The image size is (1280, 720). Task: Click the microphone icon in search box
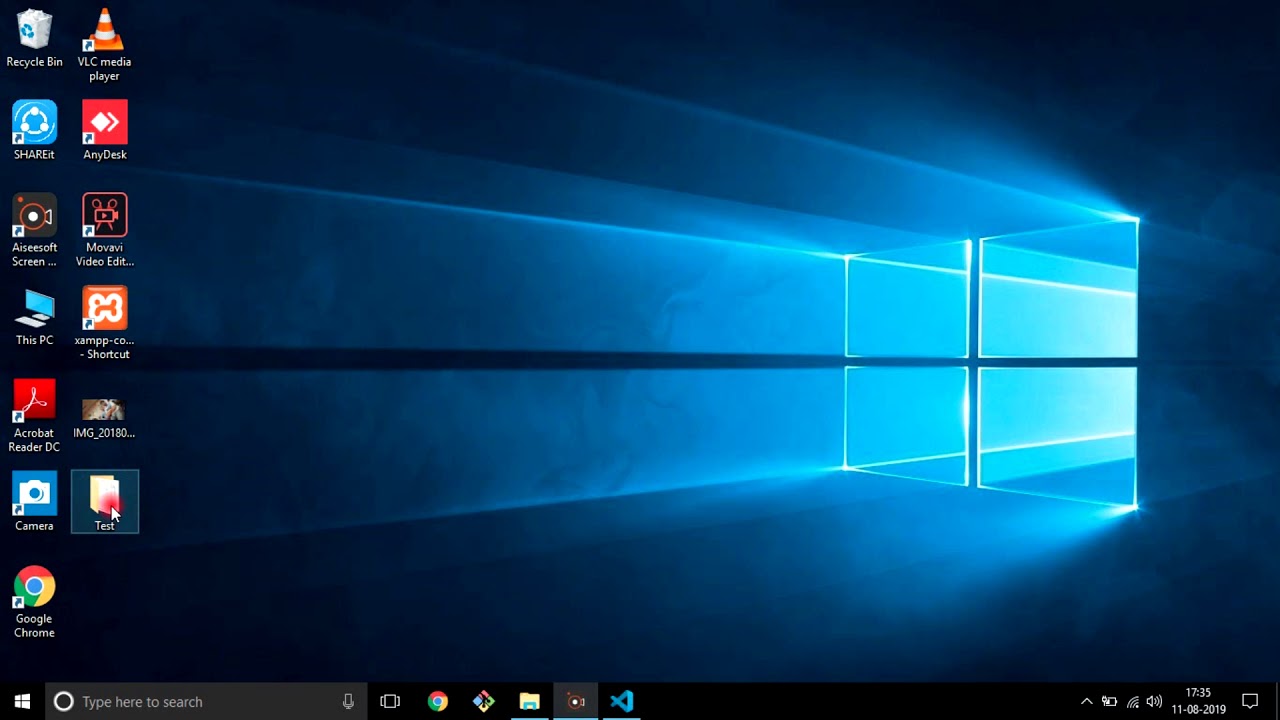pyautogui.click(x=348, y=701)
